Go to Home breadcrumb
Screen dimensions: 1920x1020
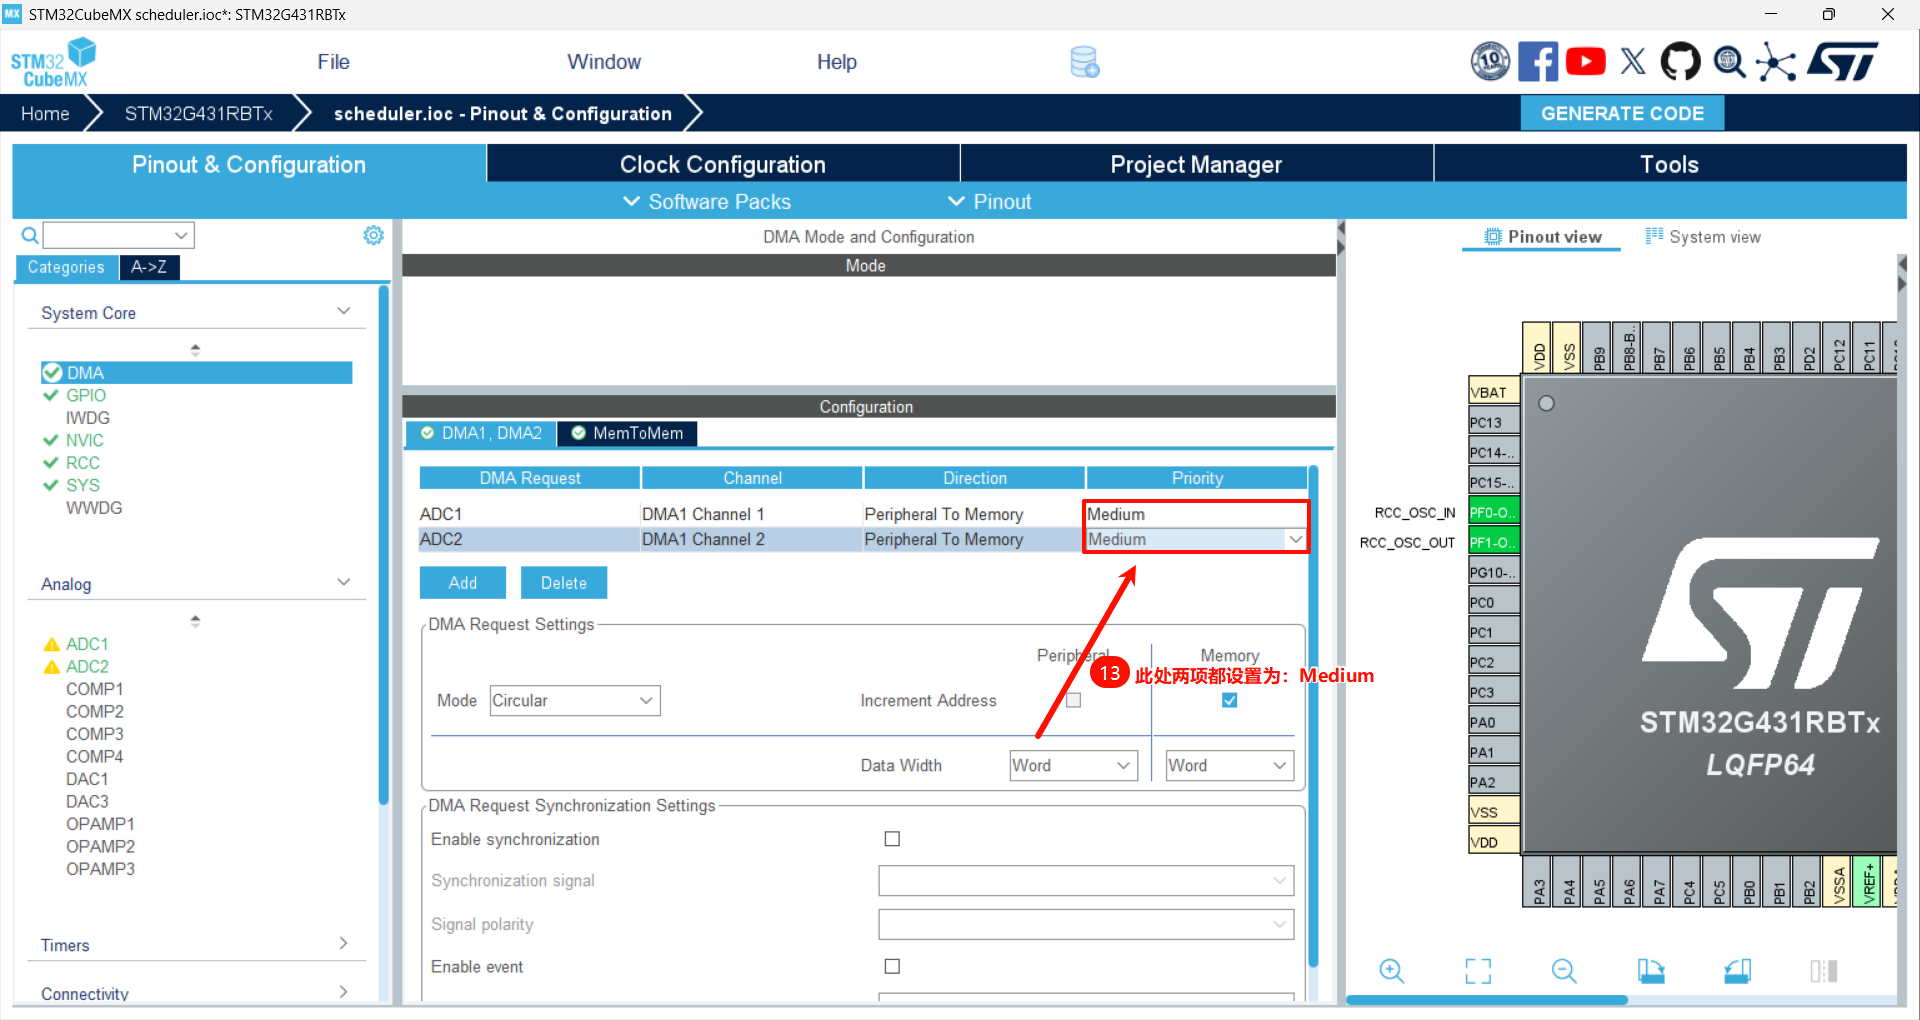(x=45, y=114)
